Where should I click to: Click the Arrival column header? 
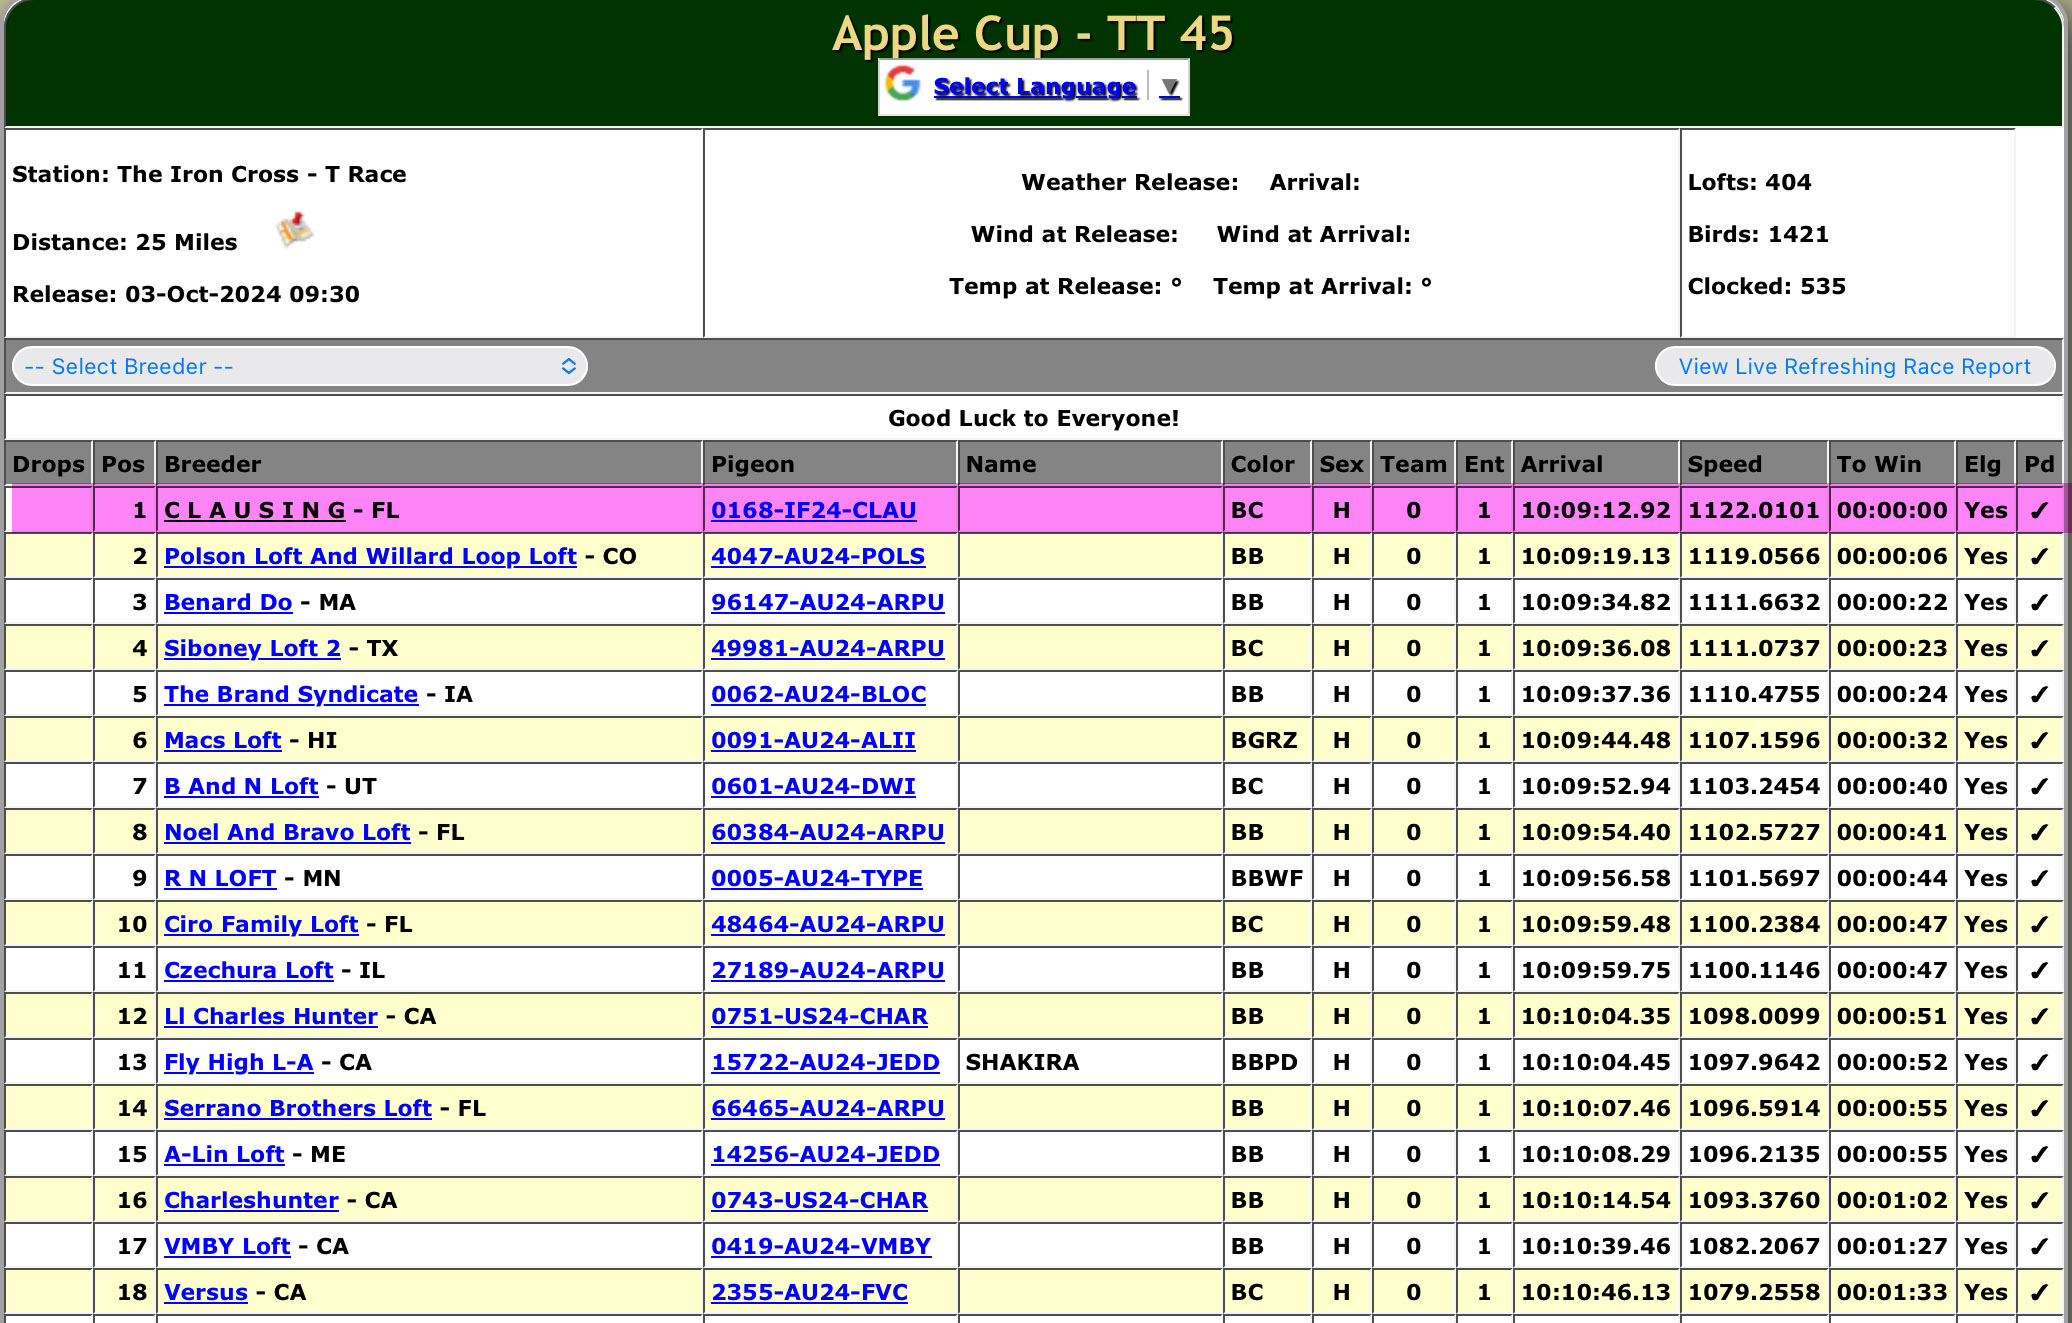[x=1596, y=464]
